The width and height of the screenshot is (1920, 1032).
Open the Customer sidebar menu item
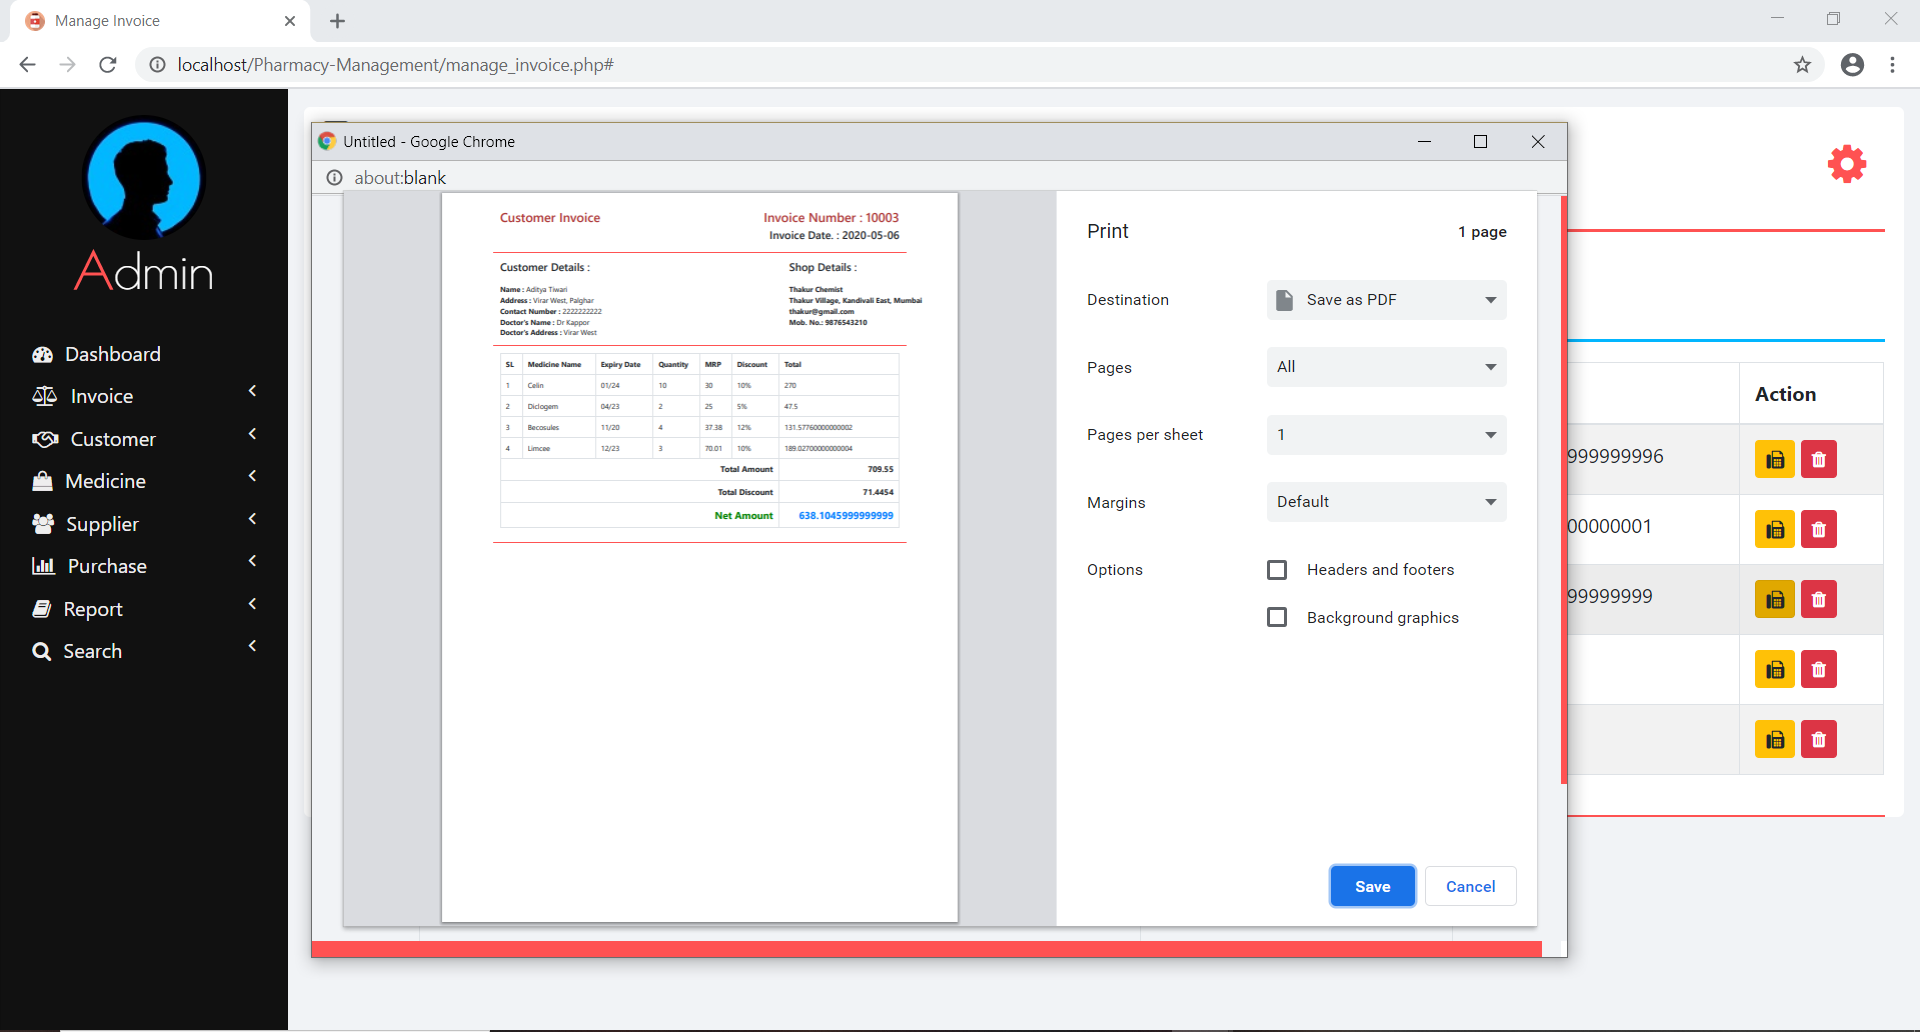tap(144, 439)
